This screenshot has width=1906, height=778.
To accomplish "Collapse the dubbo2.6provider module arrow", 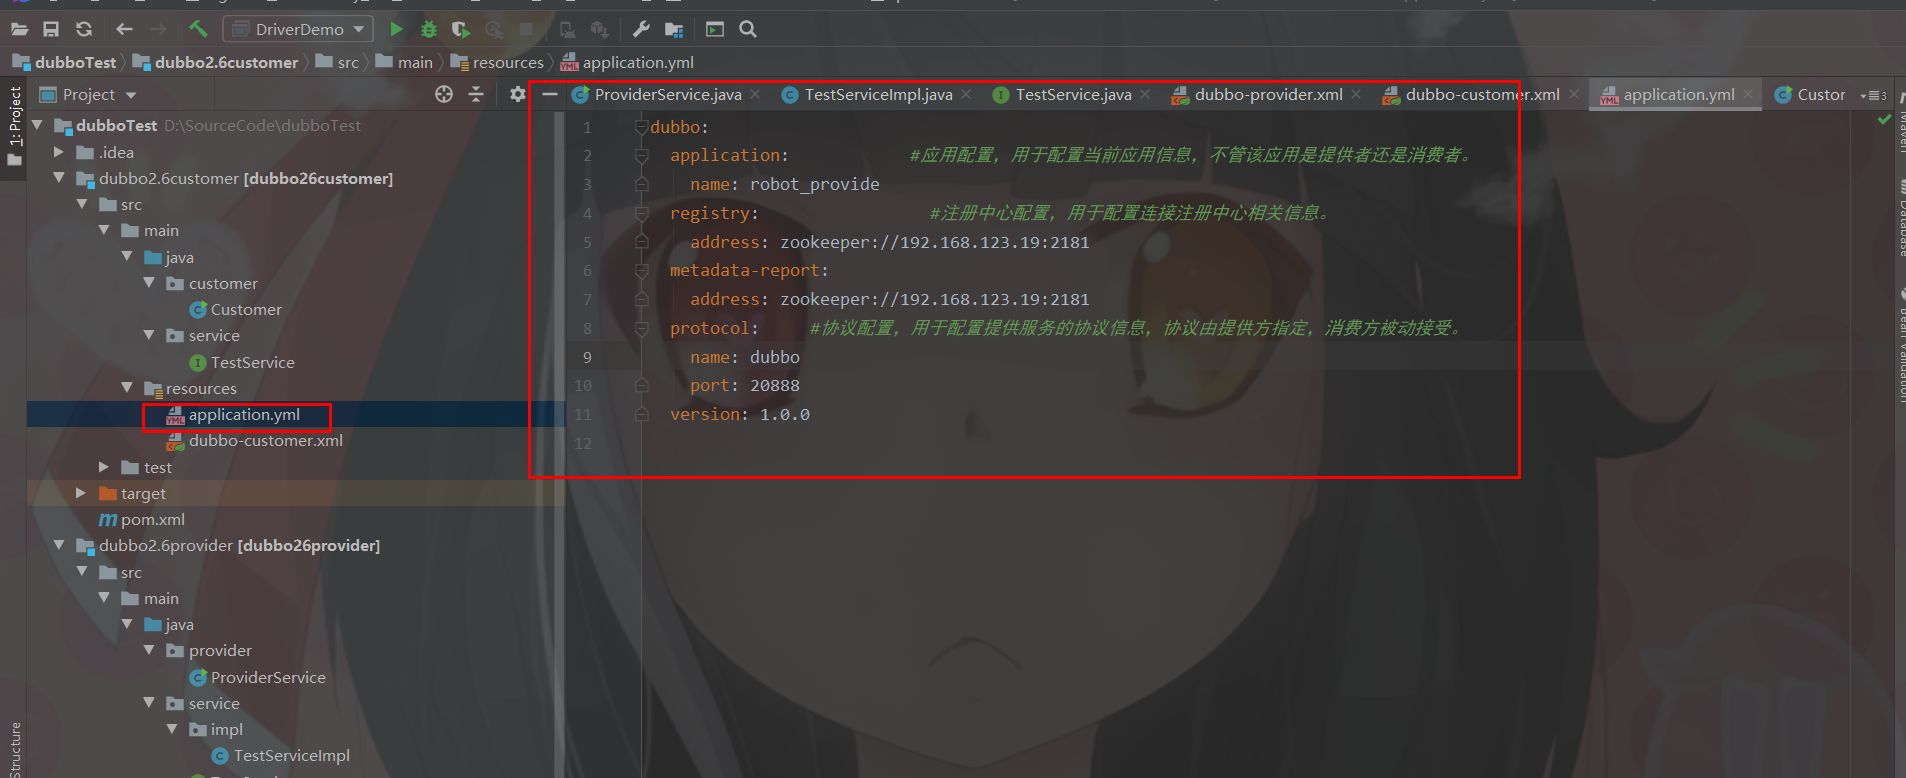I will [x=59, y=545].
